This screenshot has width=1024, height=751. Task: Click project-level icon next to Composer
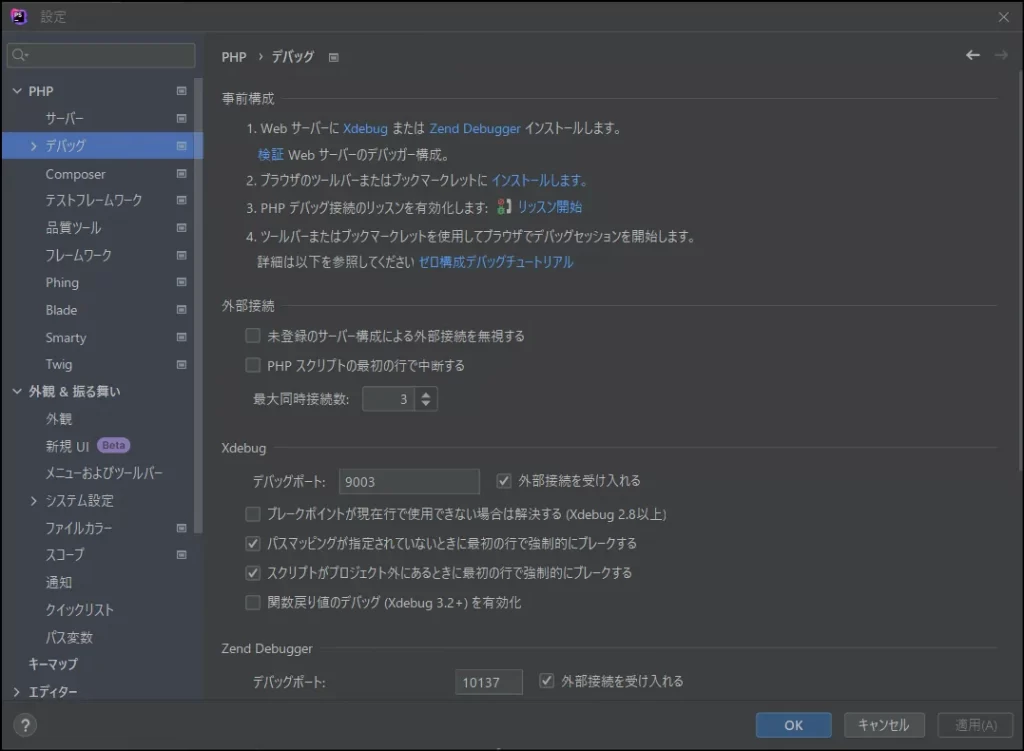click(181, 173)
